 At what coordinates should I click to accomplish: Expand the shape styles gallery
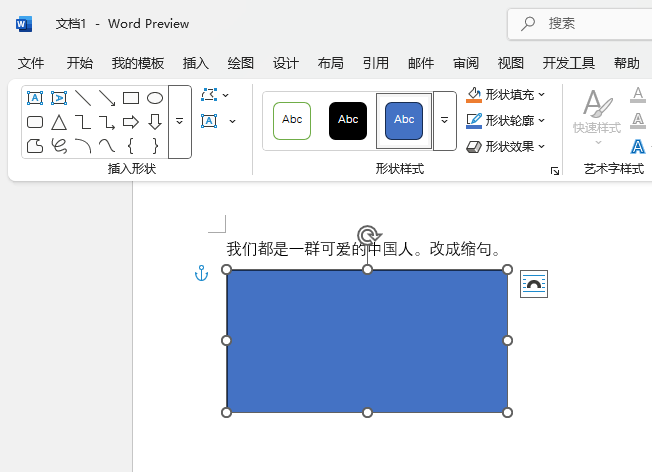[x=445, y=121]
